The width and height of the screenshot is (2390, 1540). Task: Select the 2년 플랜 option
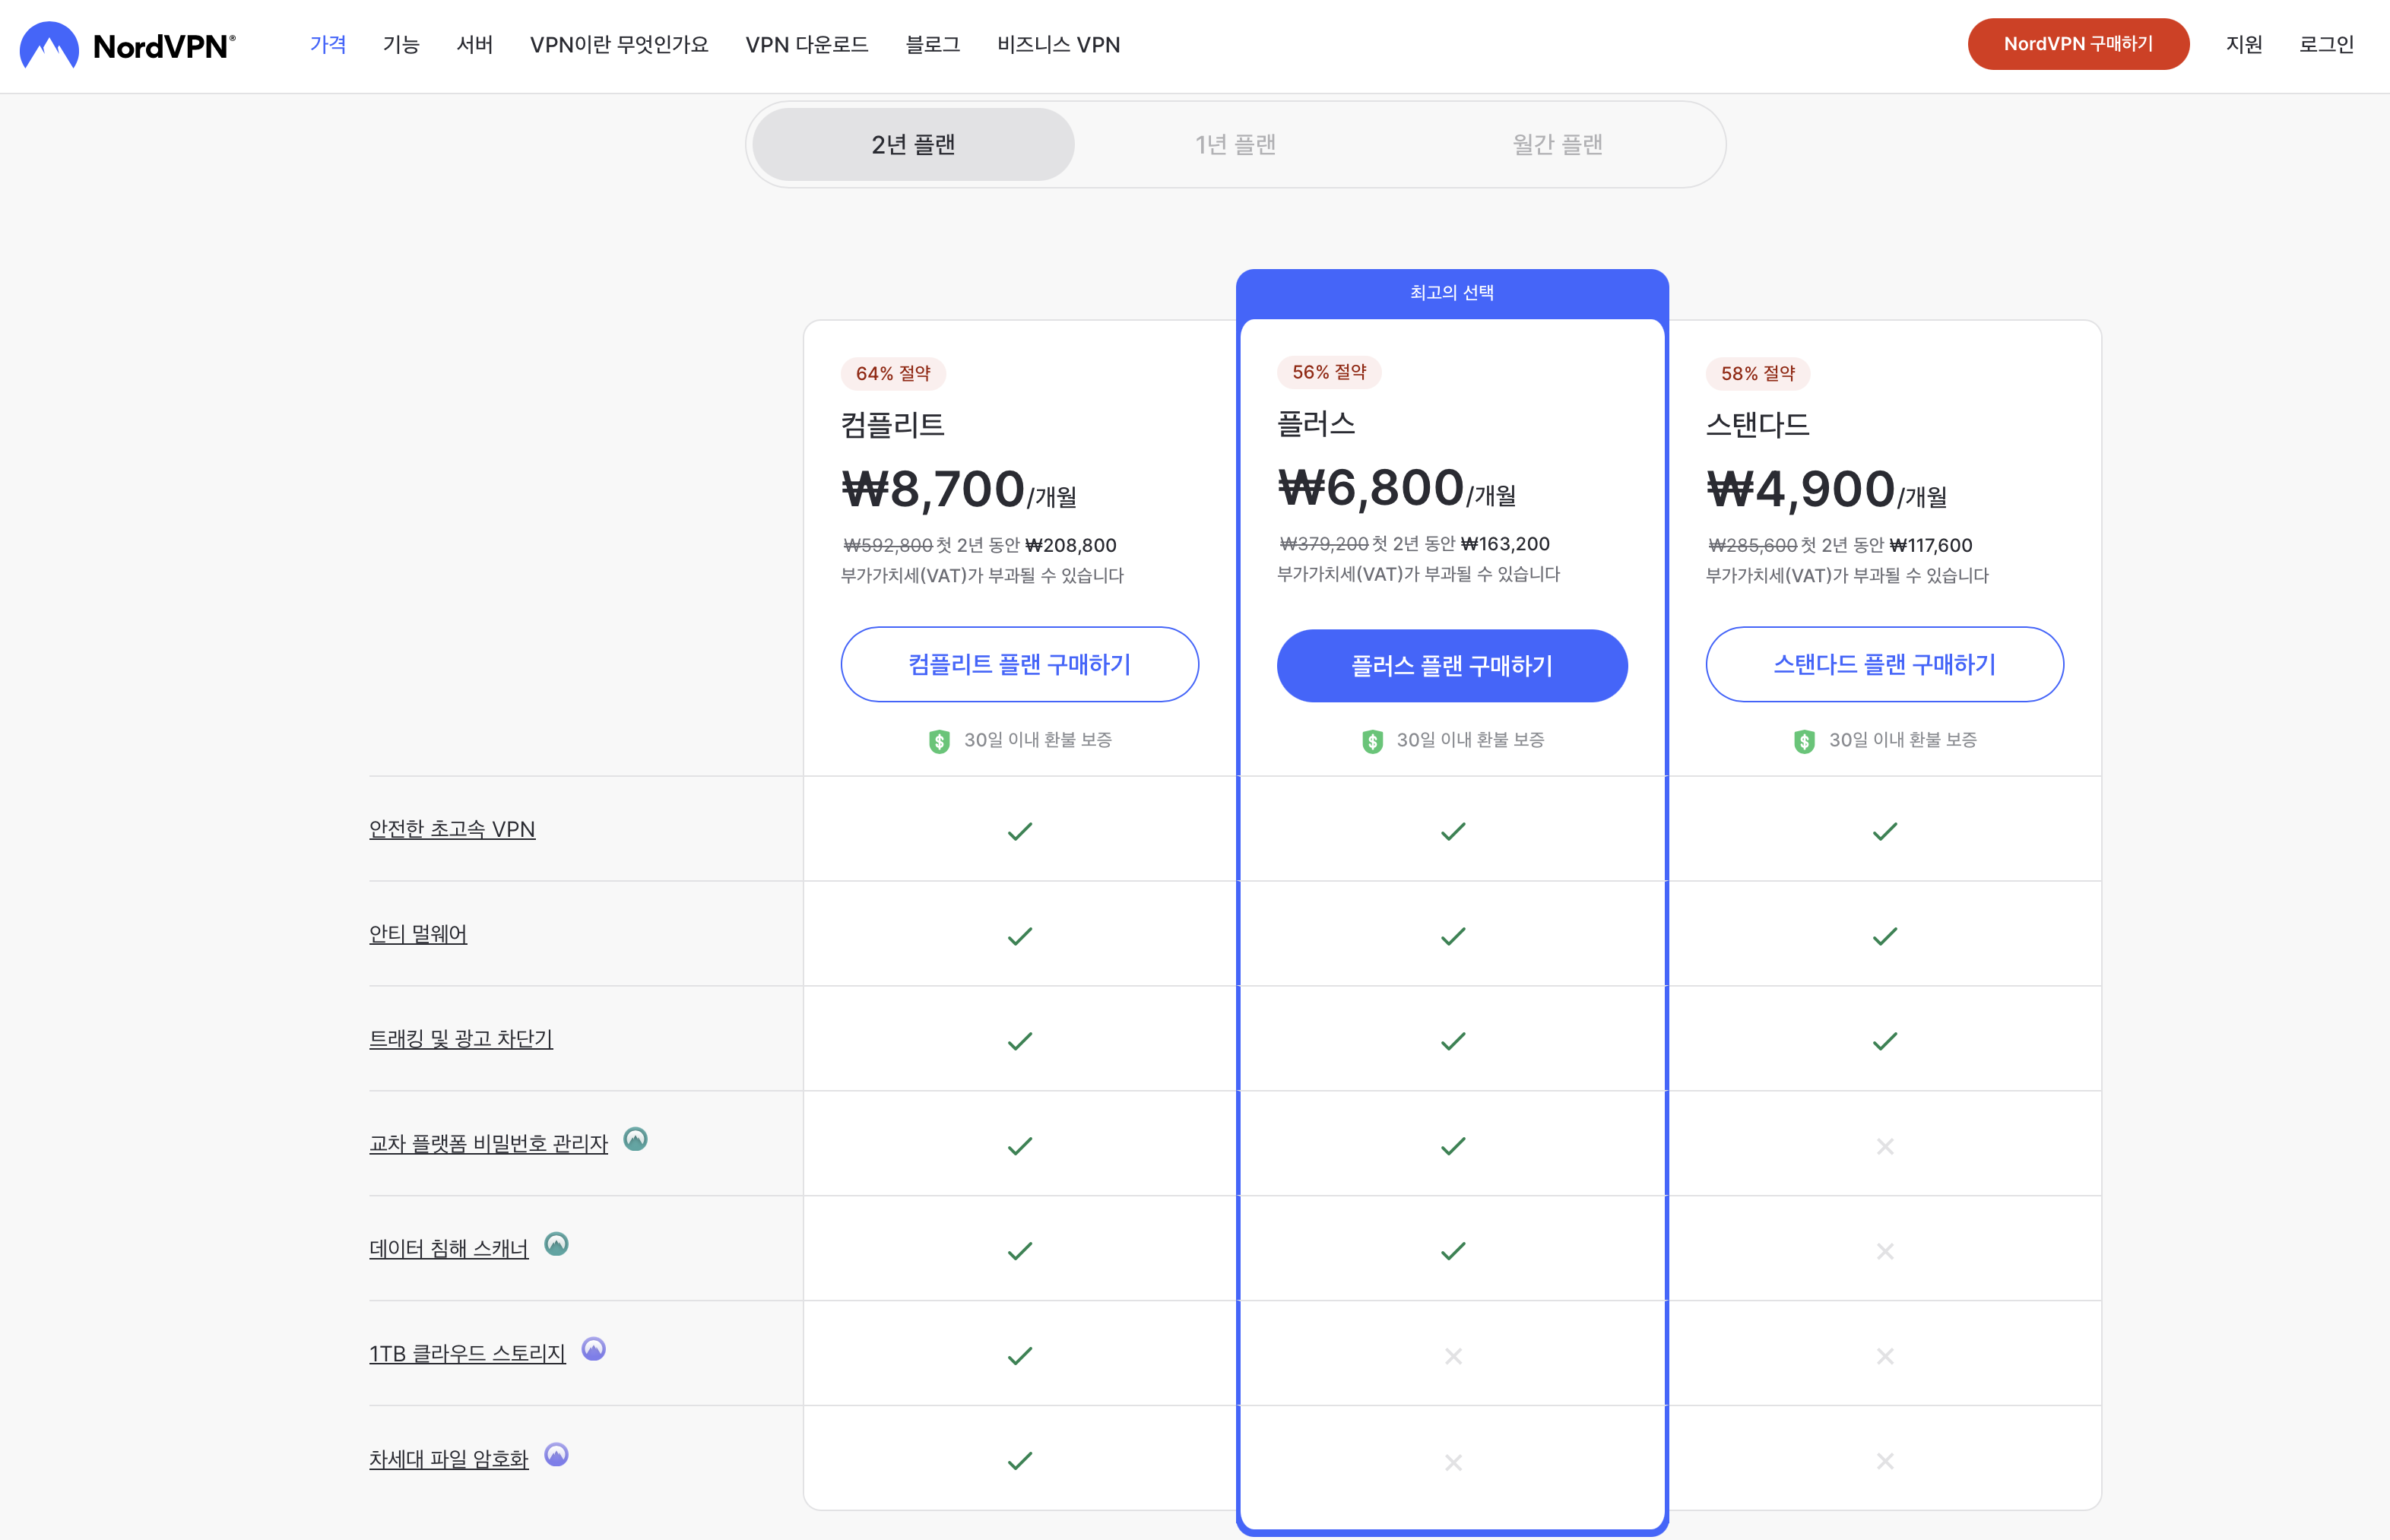click(913, 145)
